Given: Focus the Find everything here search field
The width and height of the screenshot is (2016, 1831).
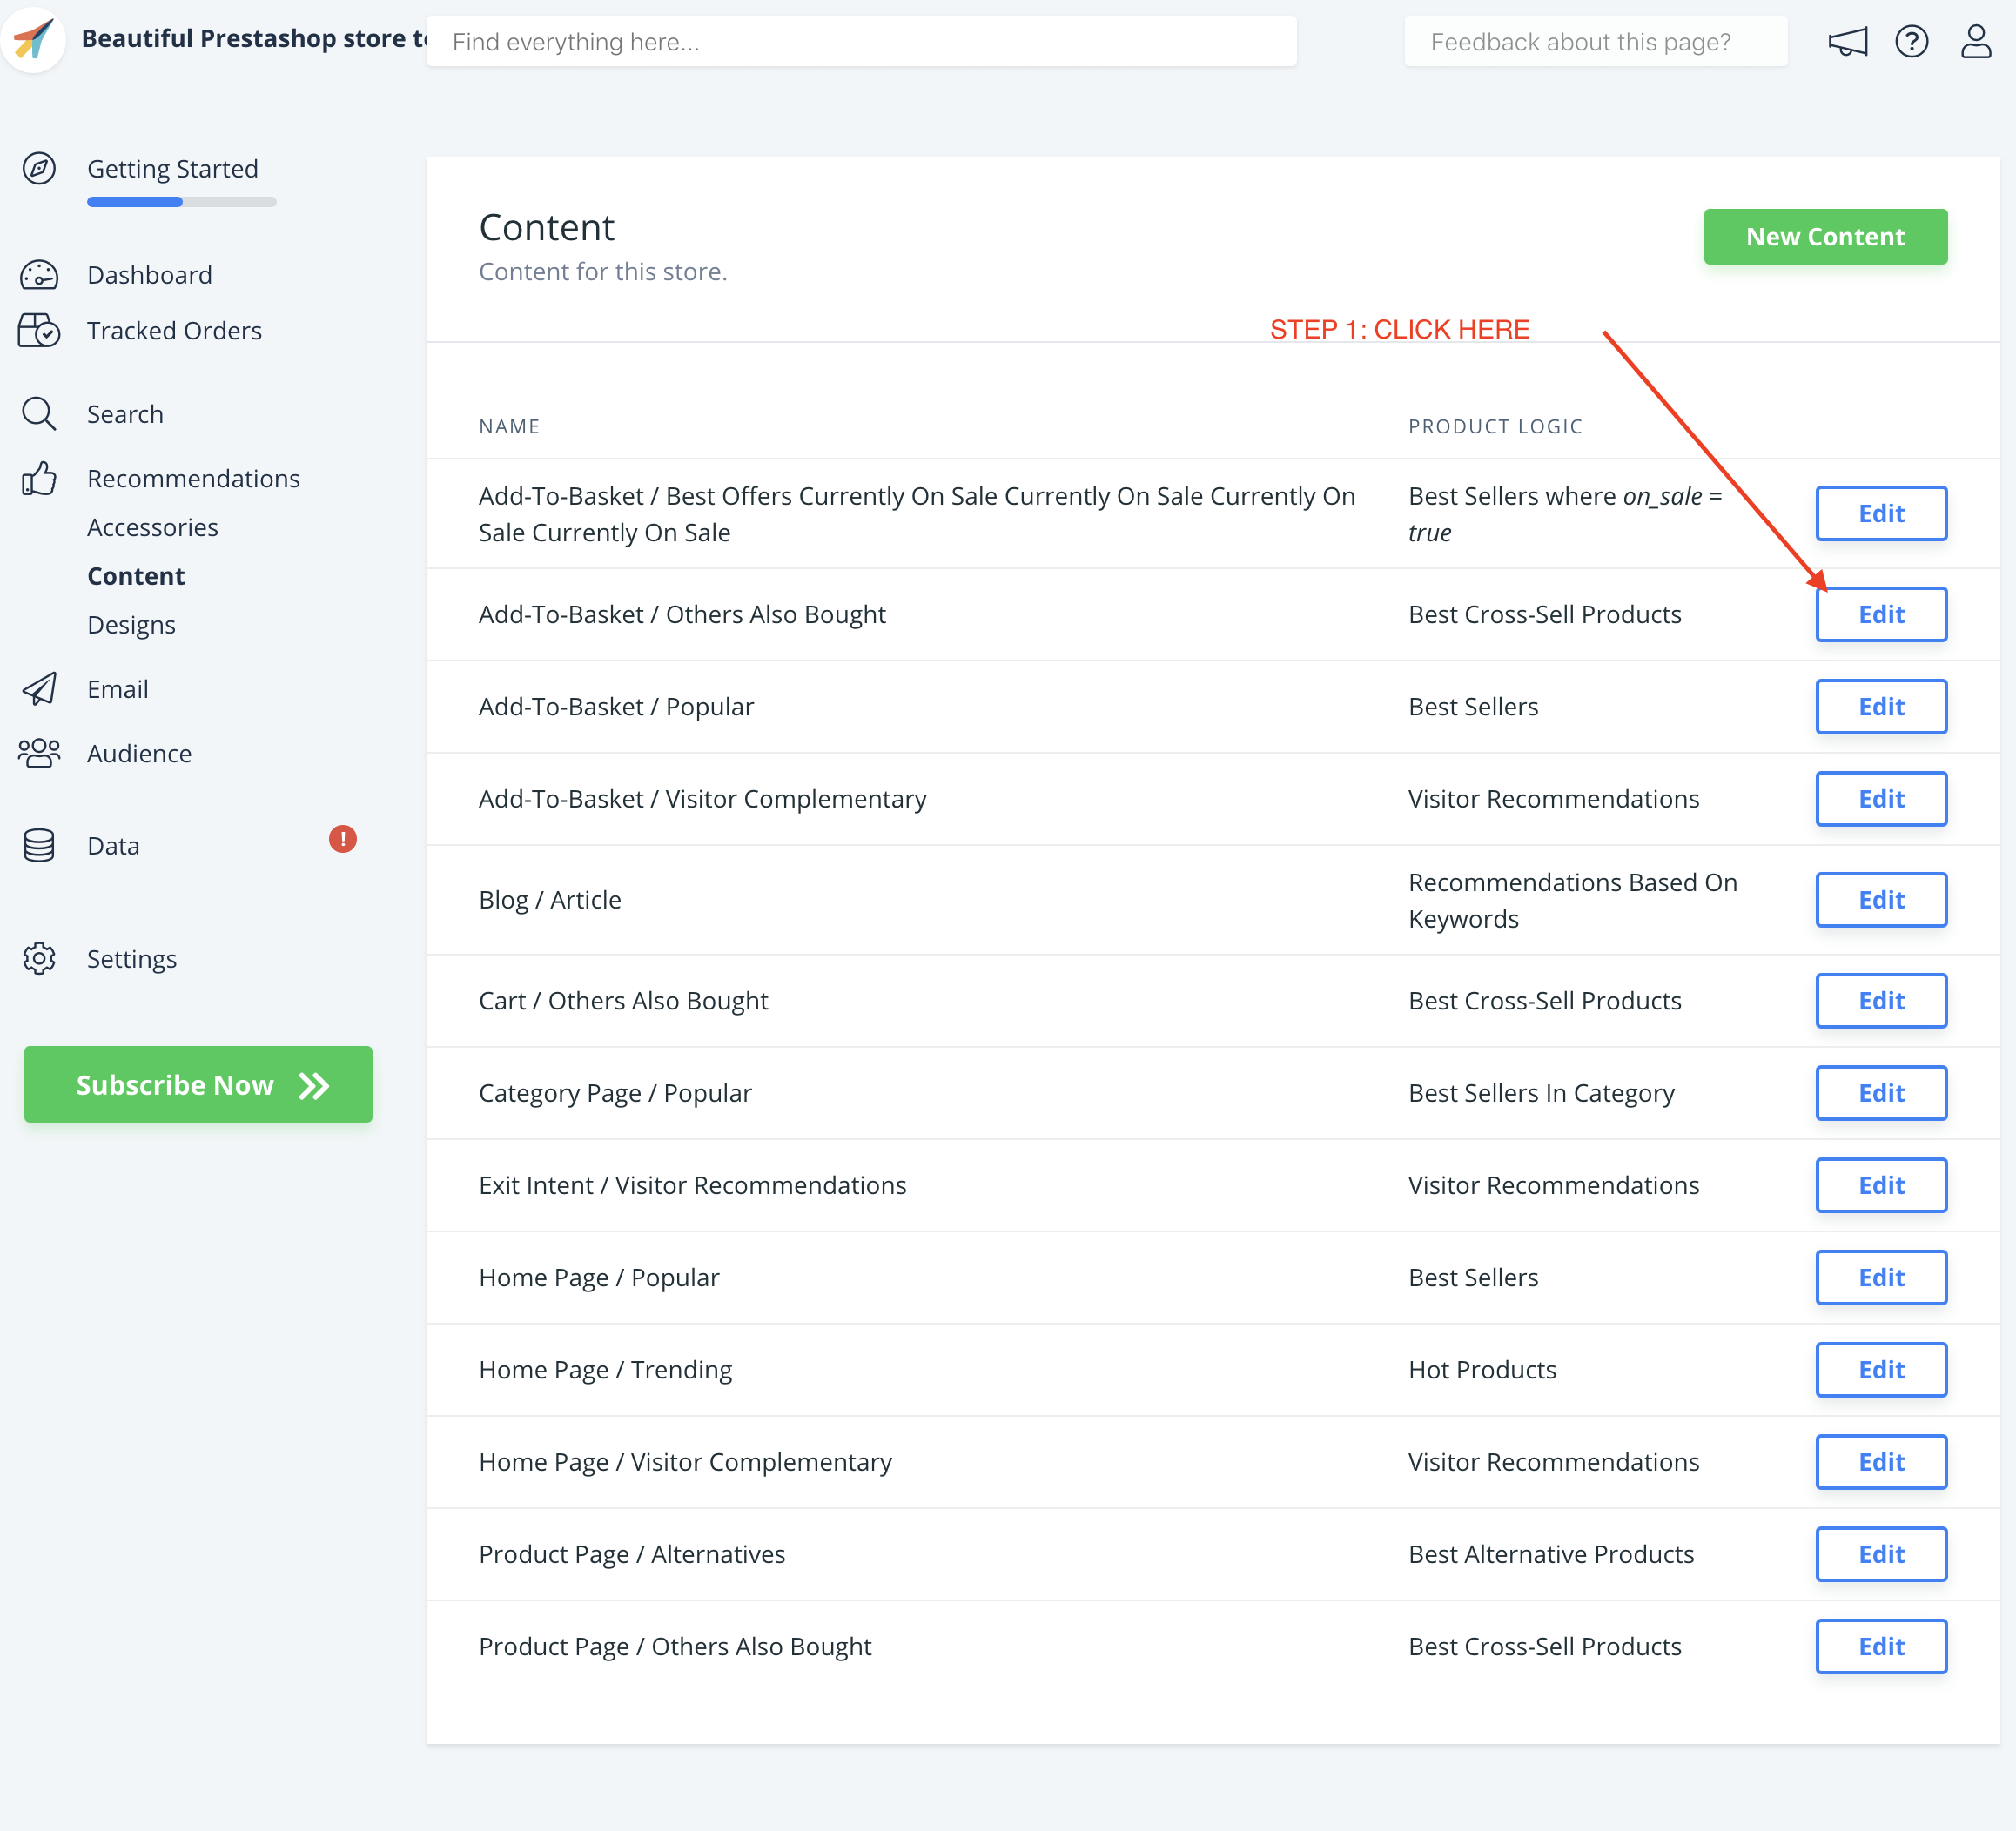Looking at the screenshot, I should point(861,42).
